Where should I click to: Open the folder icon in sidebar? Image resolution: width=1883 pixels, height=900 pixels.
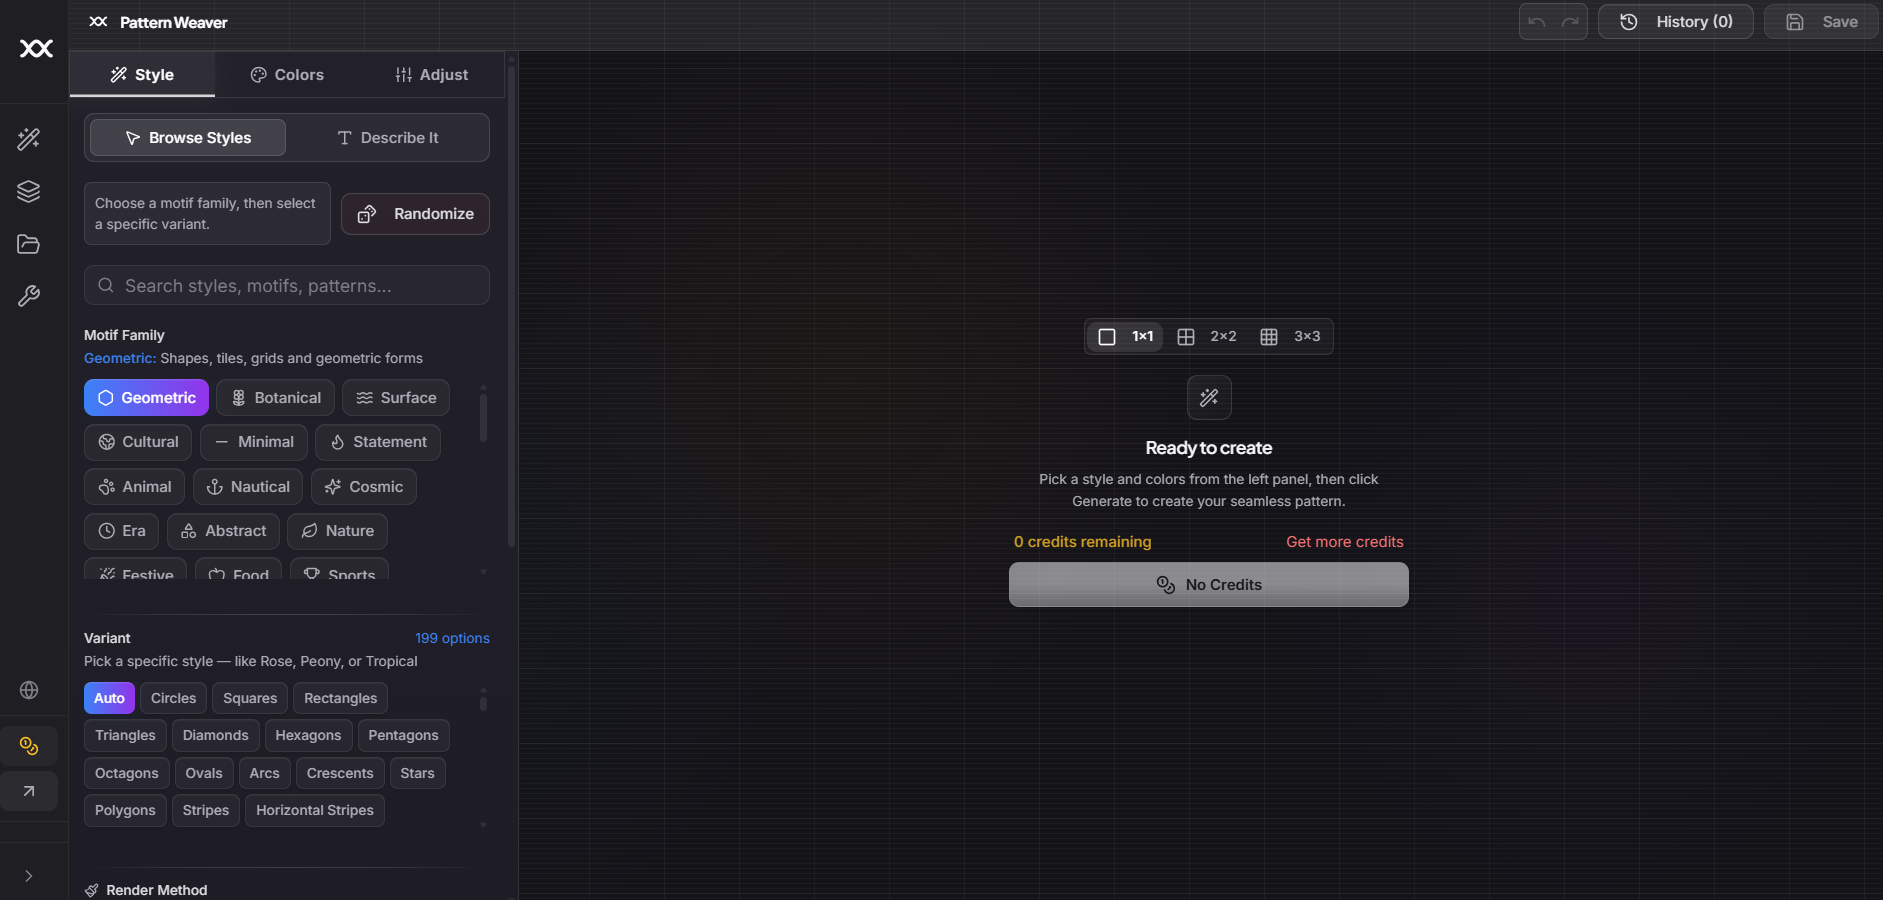tap(29, 244)
